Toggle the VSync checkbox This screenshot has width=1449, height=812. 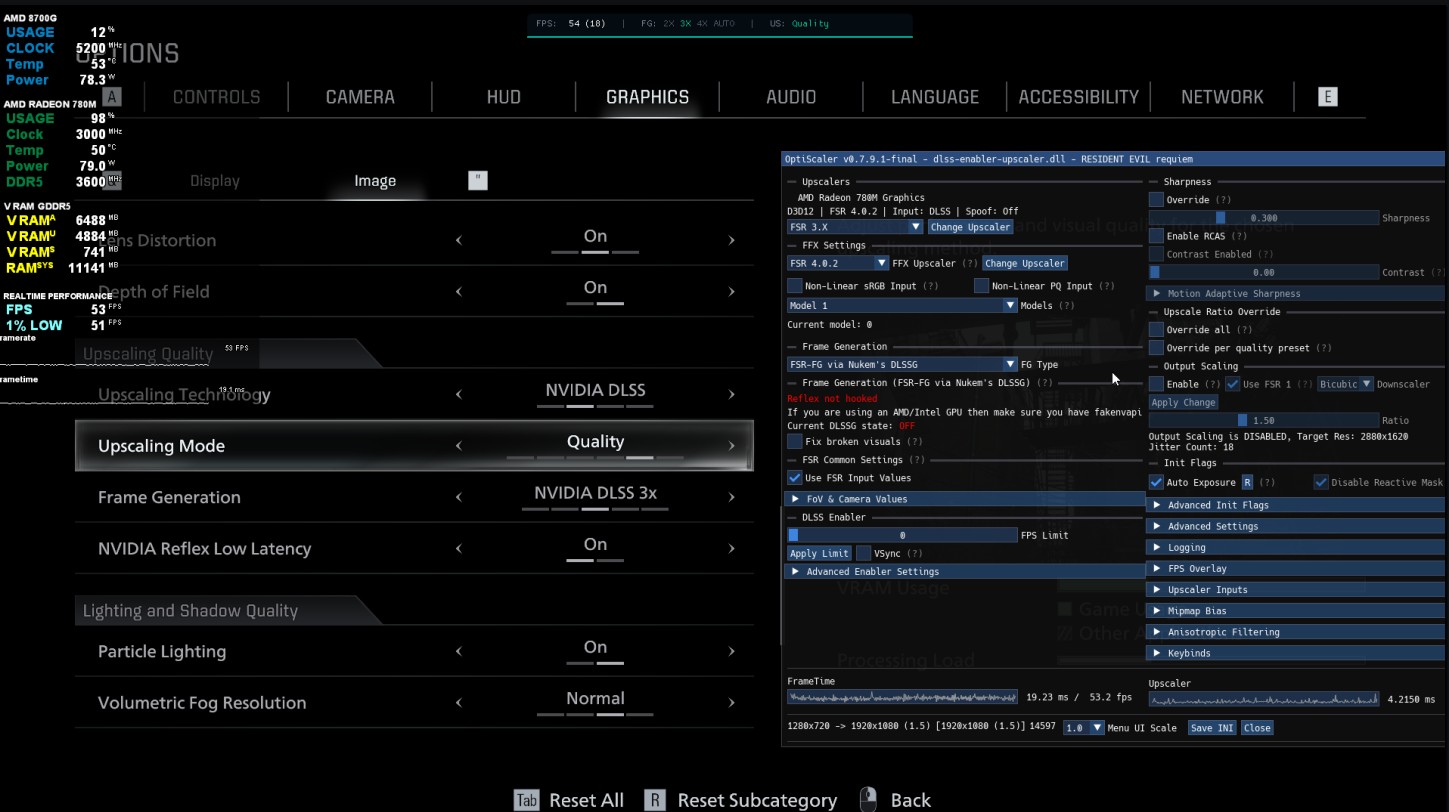tap(864, 553)
